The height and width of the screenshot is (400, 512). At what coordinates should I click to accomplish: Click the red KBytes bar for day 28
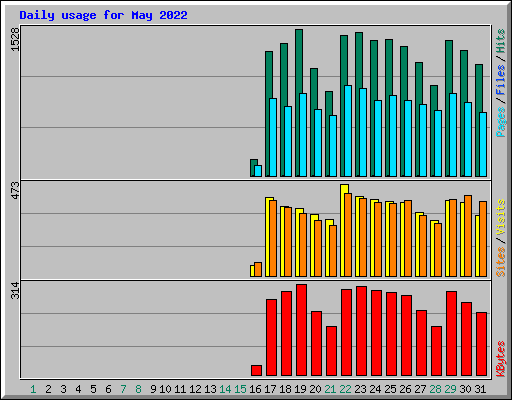(436, 351)
